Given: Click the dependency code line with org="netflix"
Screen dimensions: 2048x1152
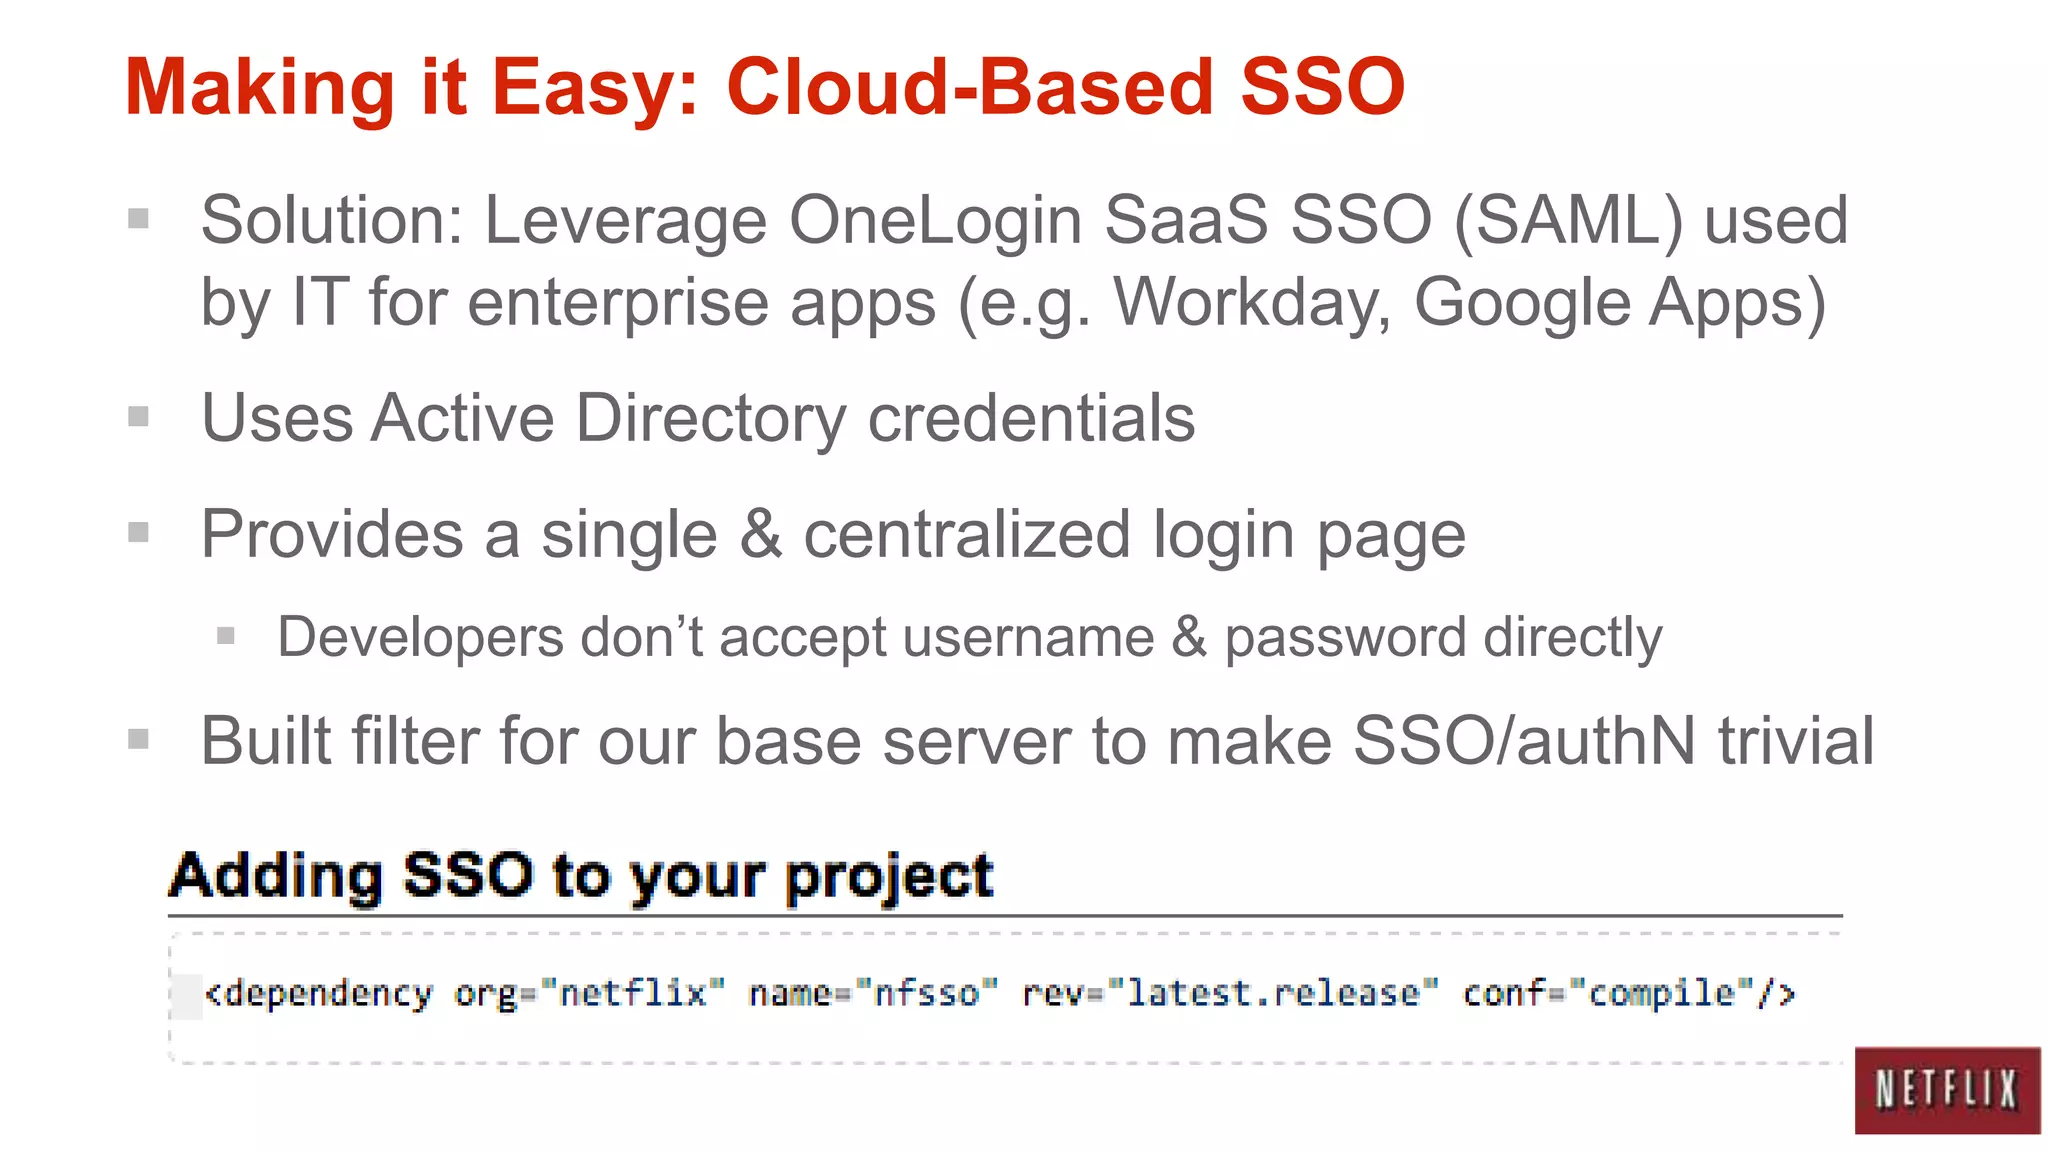Looking at the screenshot, I should coord(1000,994).
